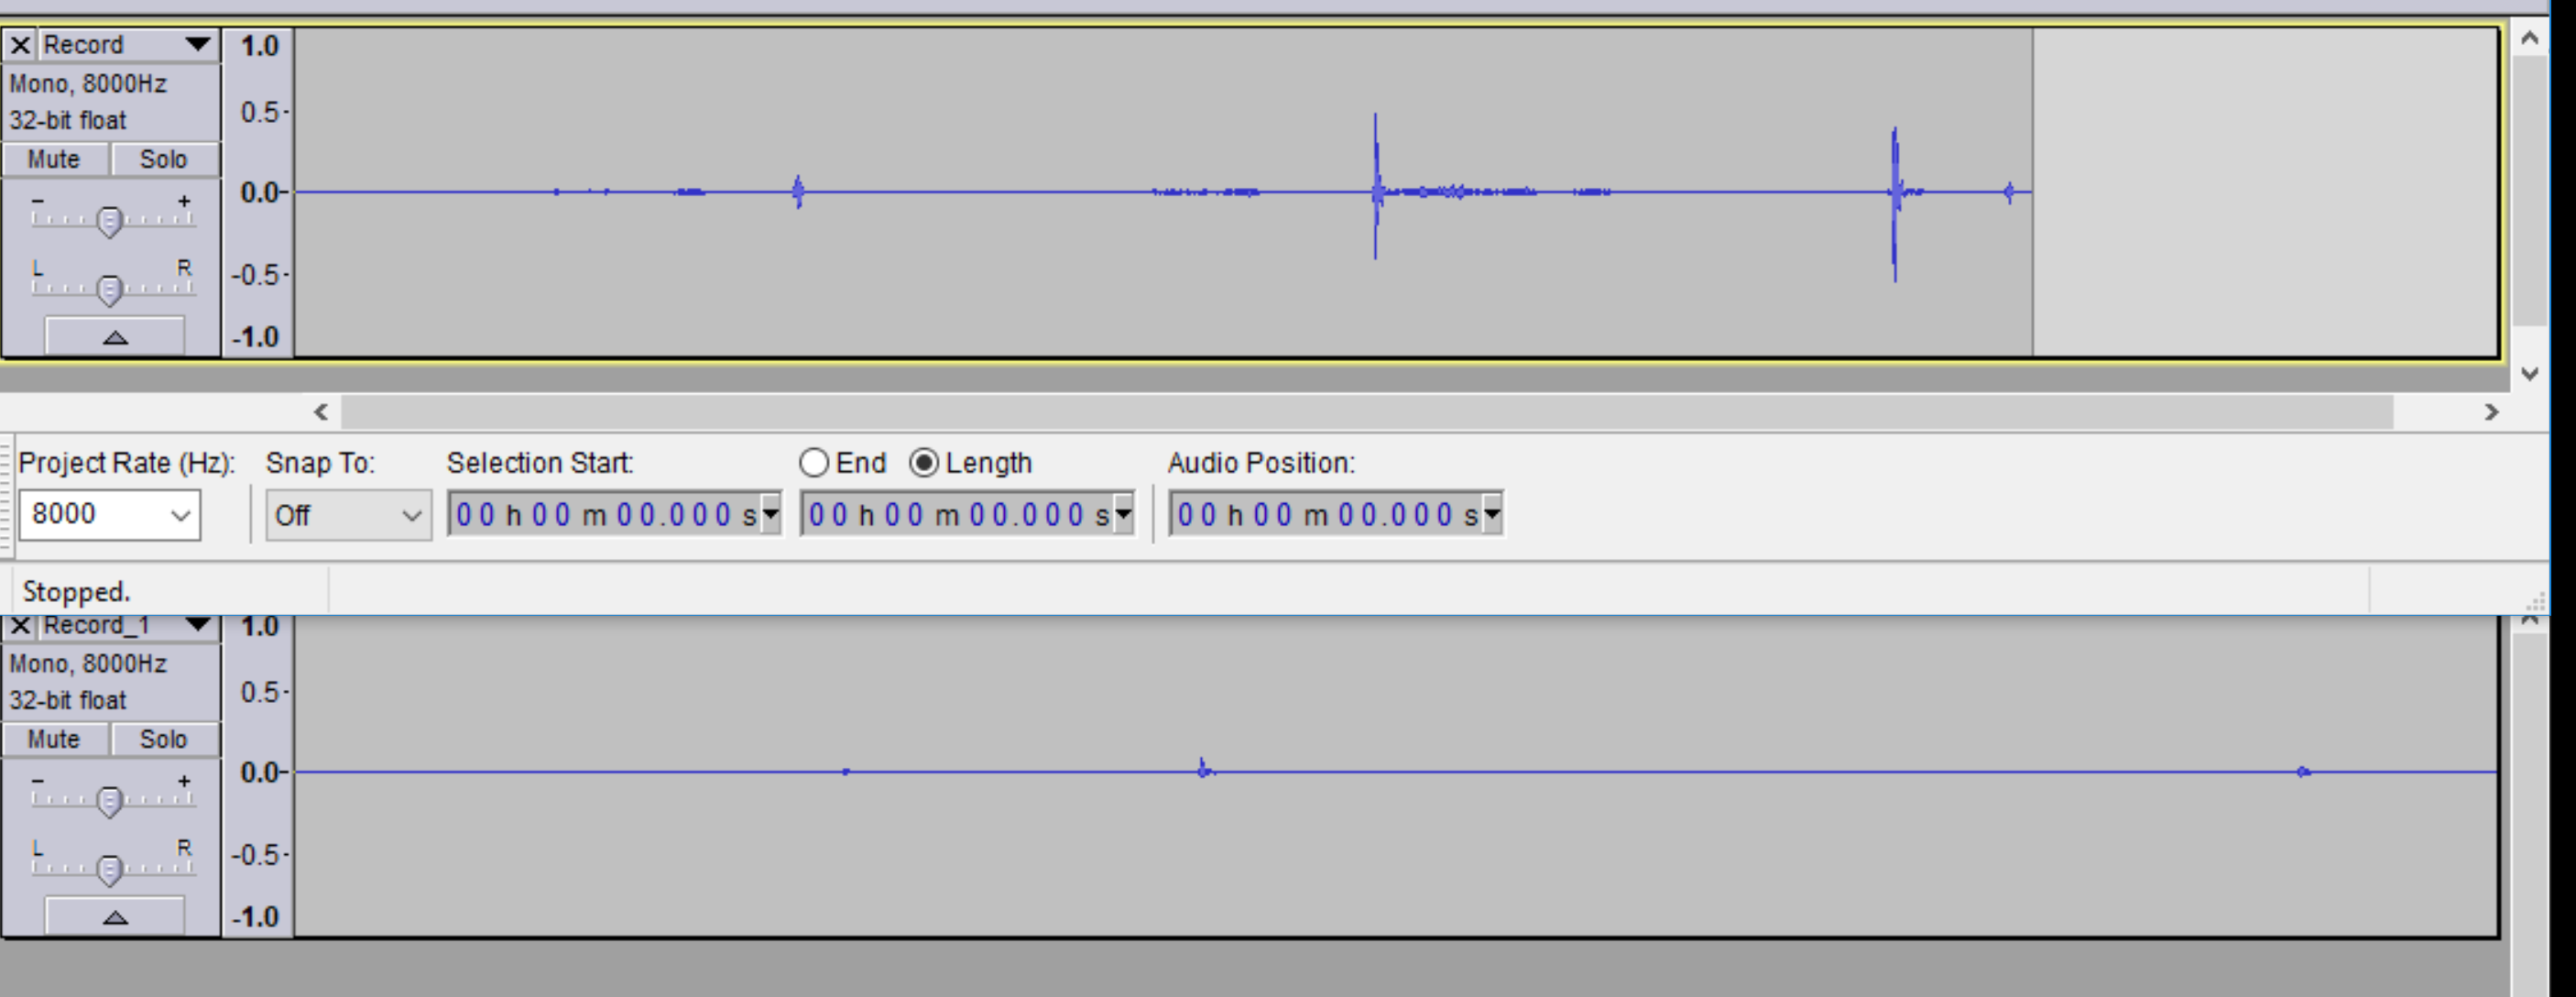2576x997 pixels.
Task: Click the Record track gain slider knob
Action: [110, 221]
